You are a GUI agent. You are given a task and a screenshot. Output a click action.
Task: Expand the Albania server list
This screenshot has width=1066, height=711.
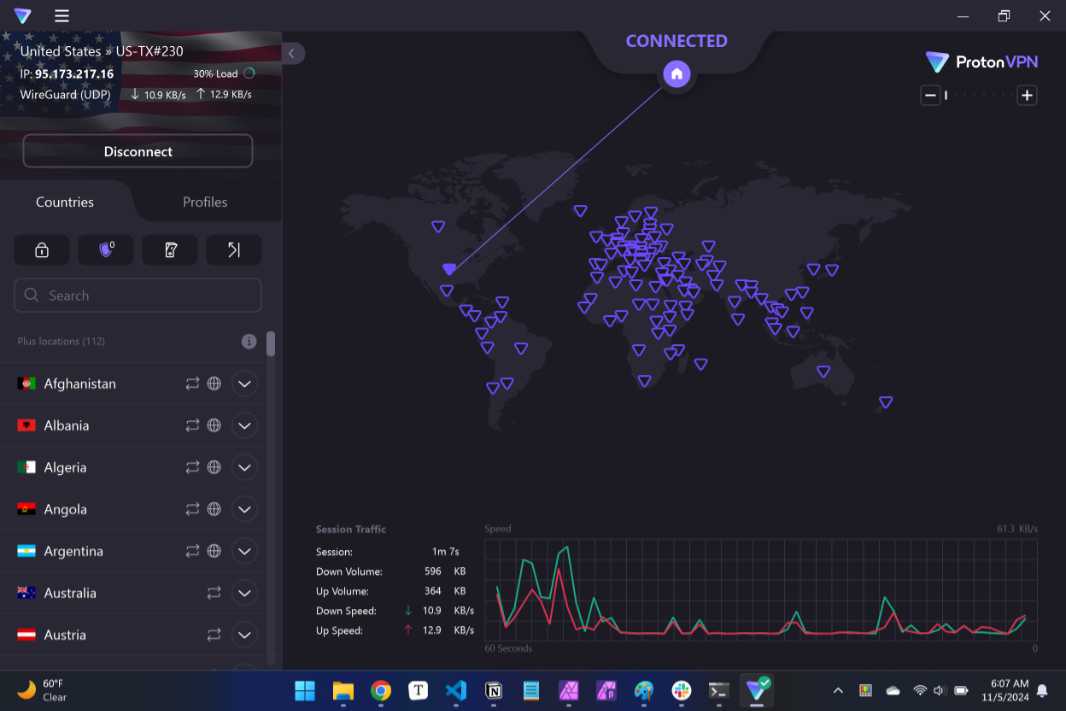pos(244,426)
